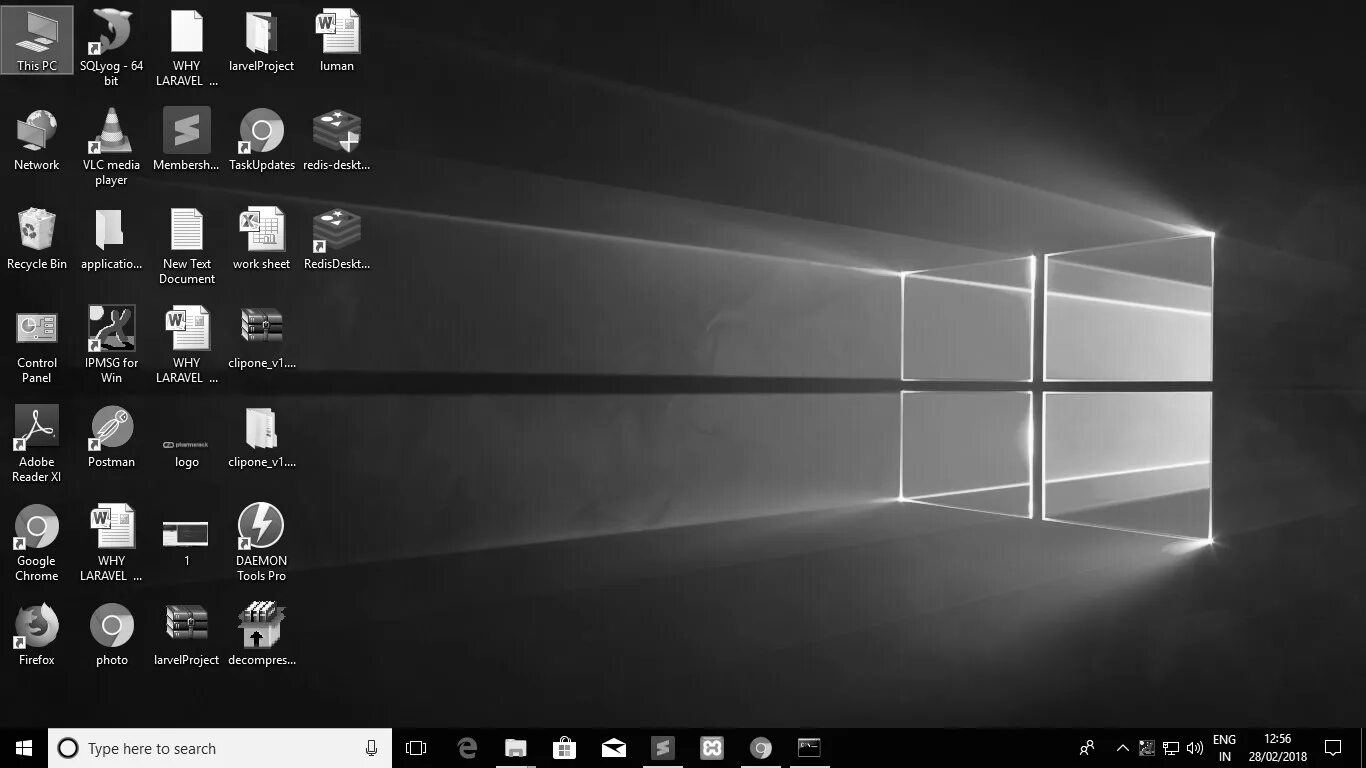Screen dimensions: 1366x768
Task: Select the New Text Document file
Action: click(187, 245)
